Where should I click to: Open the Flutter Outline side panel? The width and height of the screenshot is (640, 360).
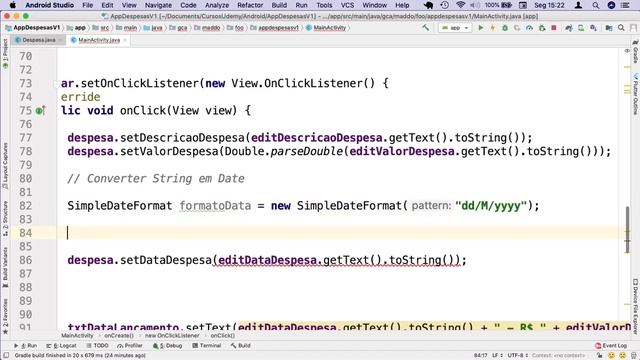(635, 94)
